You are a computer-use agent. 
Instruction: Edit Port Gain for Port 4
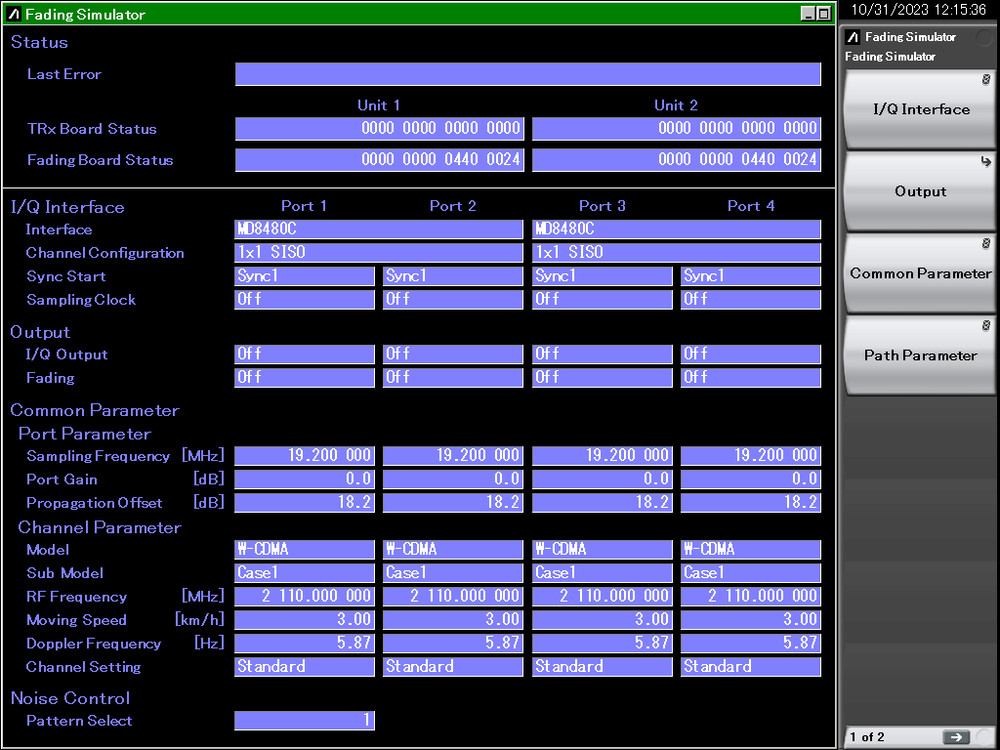(x=751, y=480)
